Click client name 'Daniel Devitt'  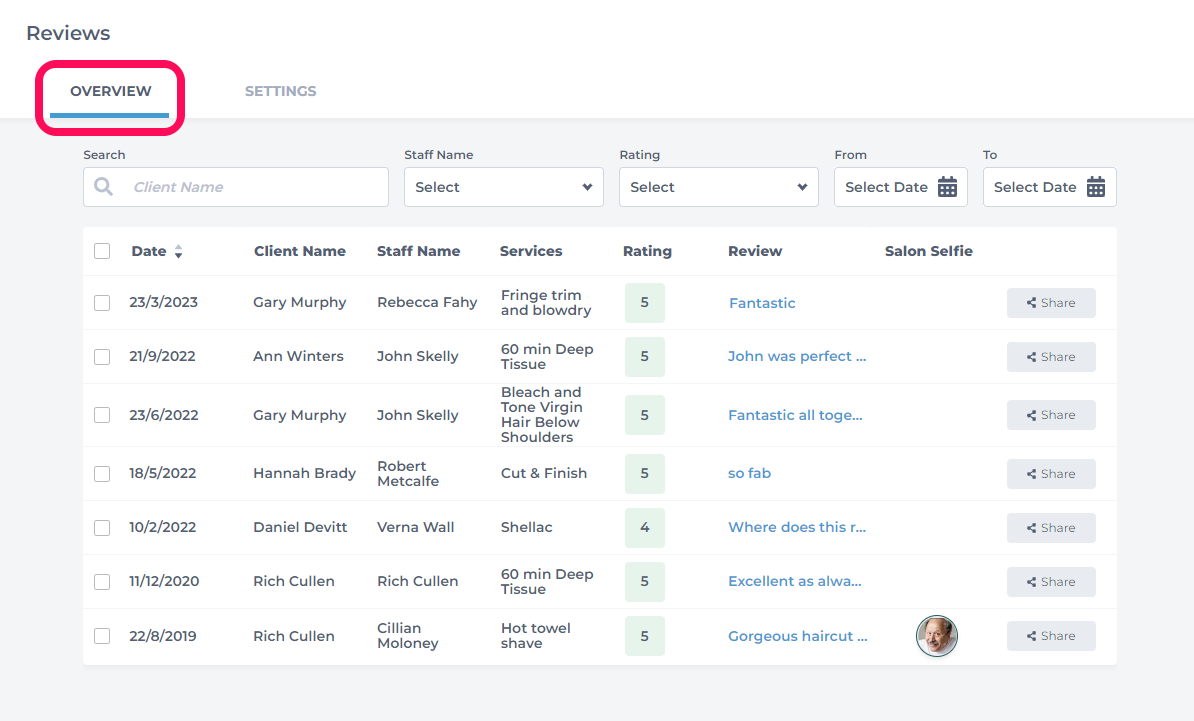pyautogui.click(x=300, y=527)
